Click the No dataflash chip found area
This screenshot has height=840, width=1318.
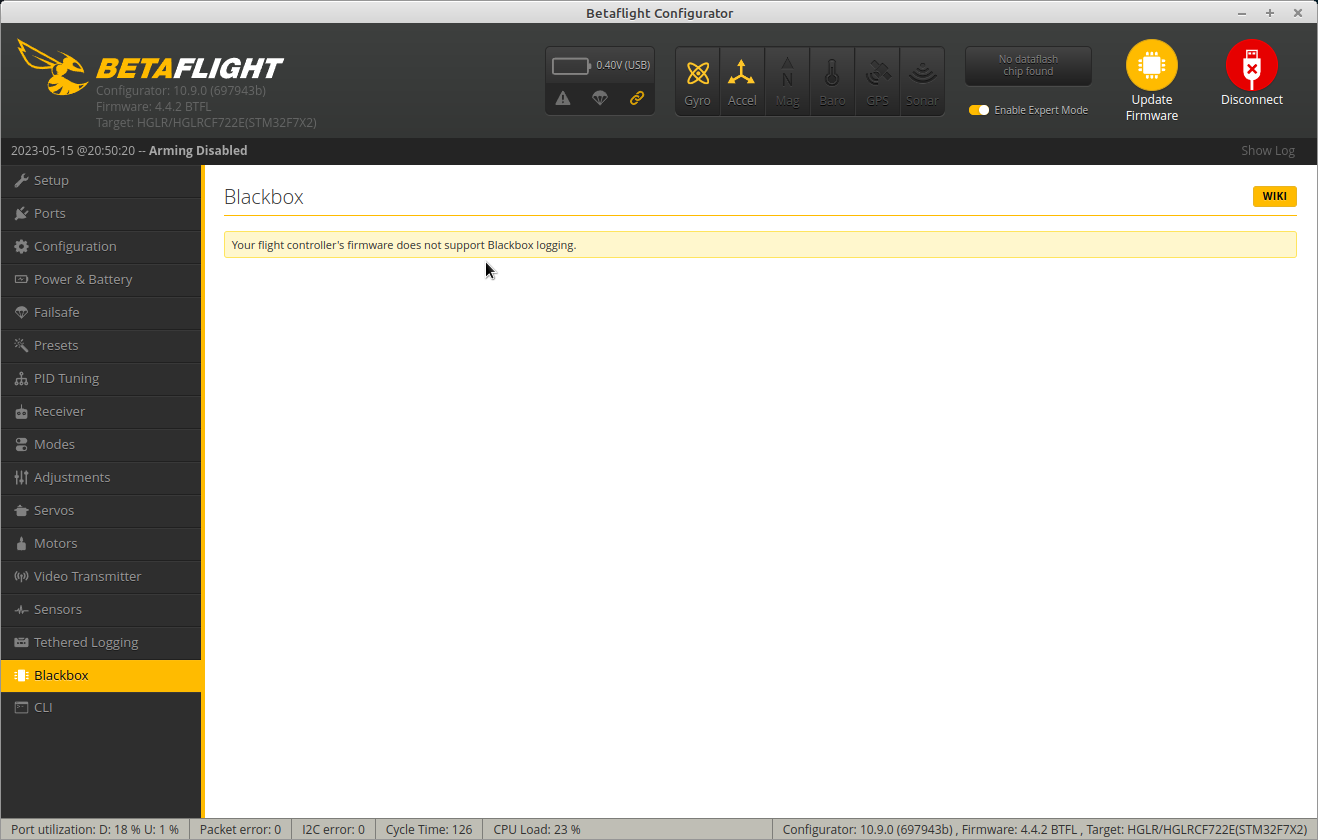pos(1028,65)
